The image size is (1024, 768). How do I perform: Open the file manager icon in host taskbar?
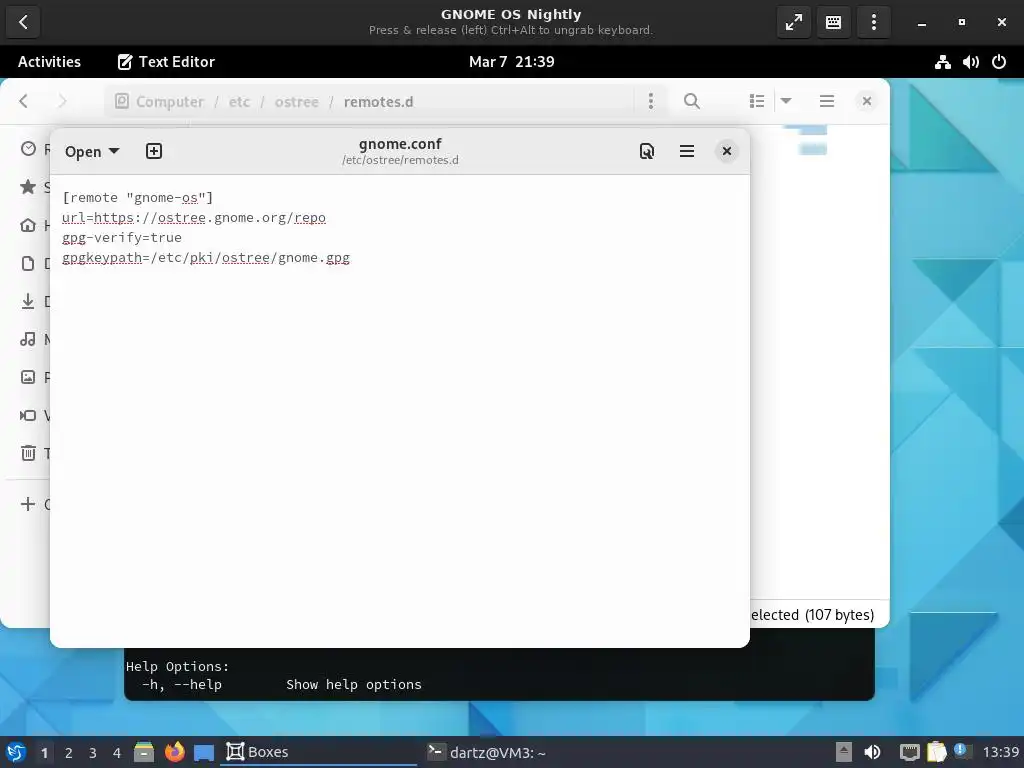tap(144, 752)
